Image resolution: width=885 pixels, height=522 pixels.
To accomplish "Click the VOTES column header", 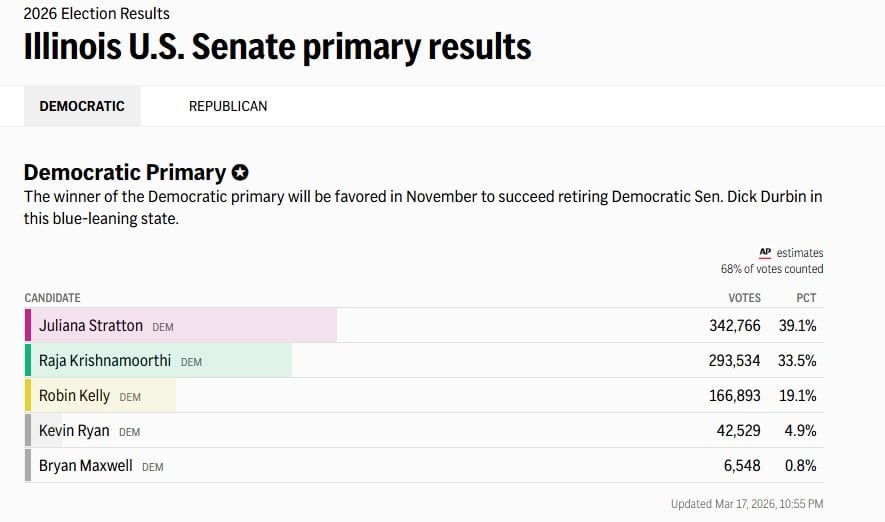I will [x=744, y=298].
